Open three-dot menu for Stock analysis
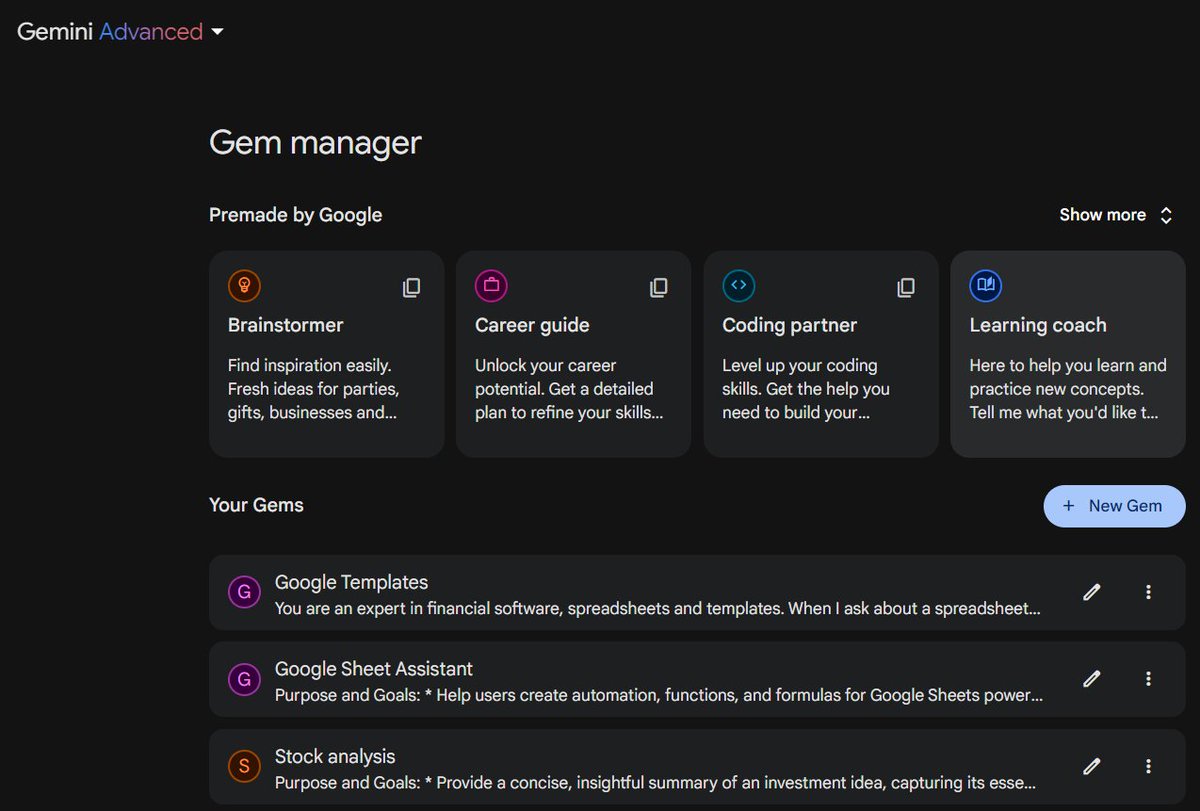1200x811 pixels. [x=1148, y=767]
